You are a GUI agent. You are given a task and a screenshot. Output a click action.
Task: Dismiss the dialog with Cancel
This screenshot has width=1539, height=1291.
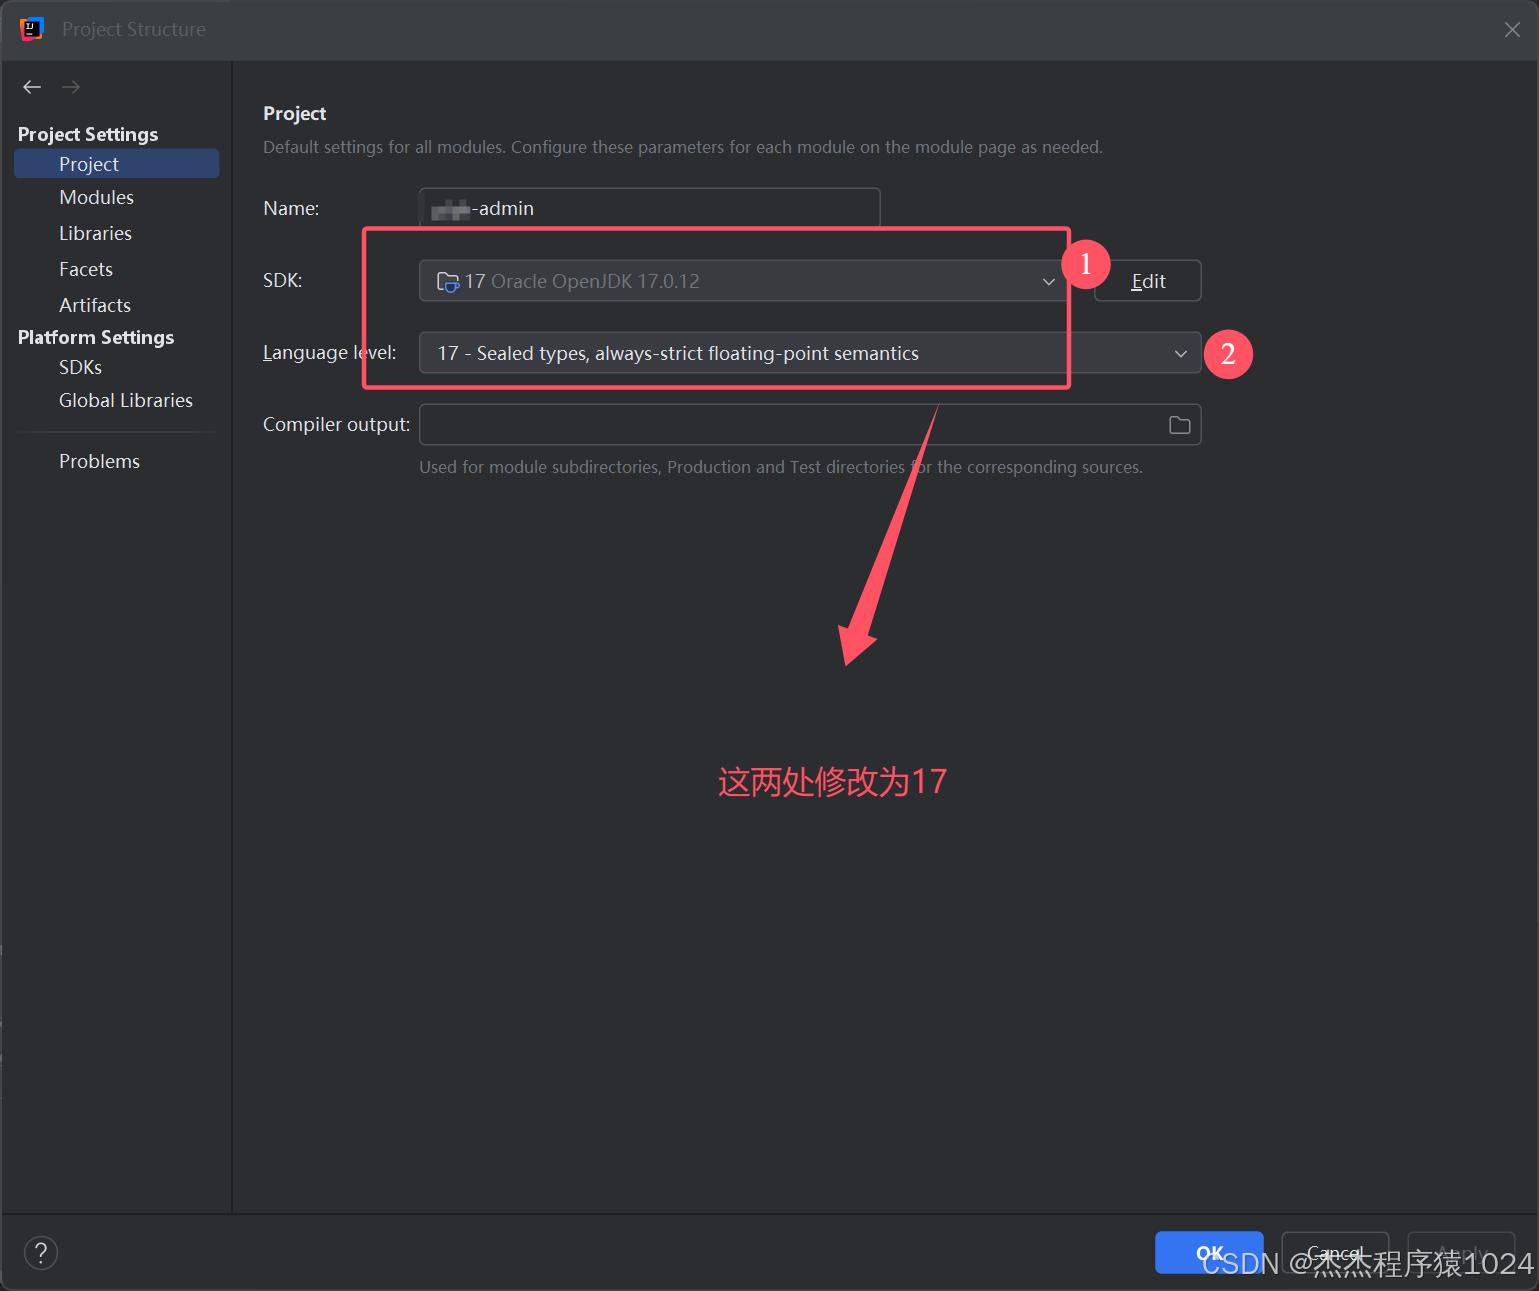tap(1334, 1252)
